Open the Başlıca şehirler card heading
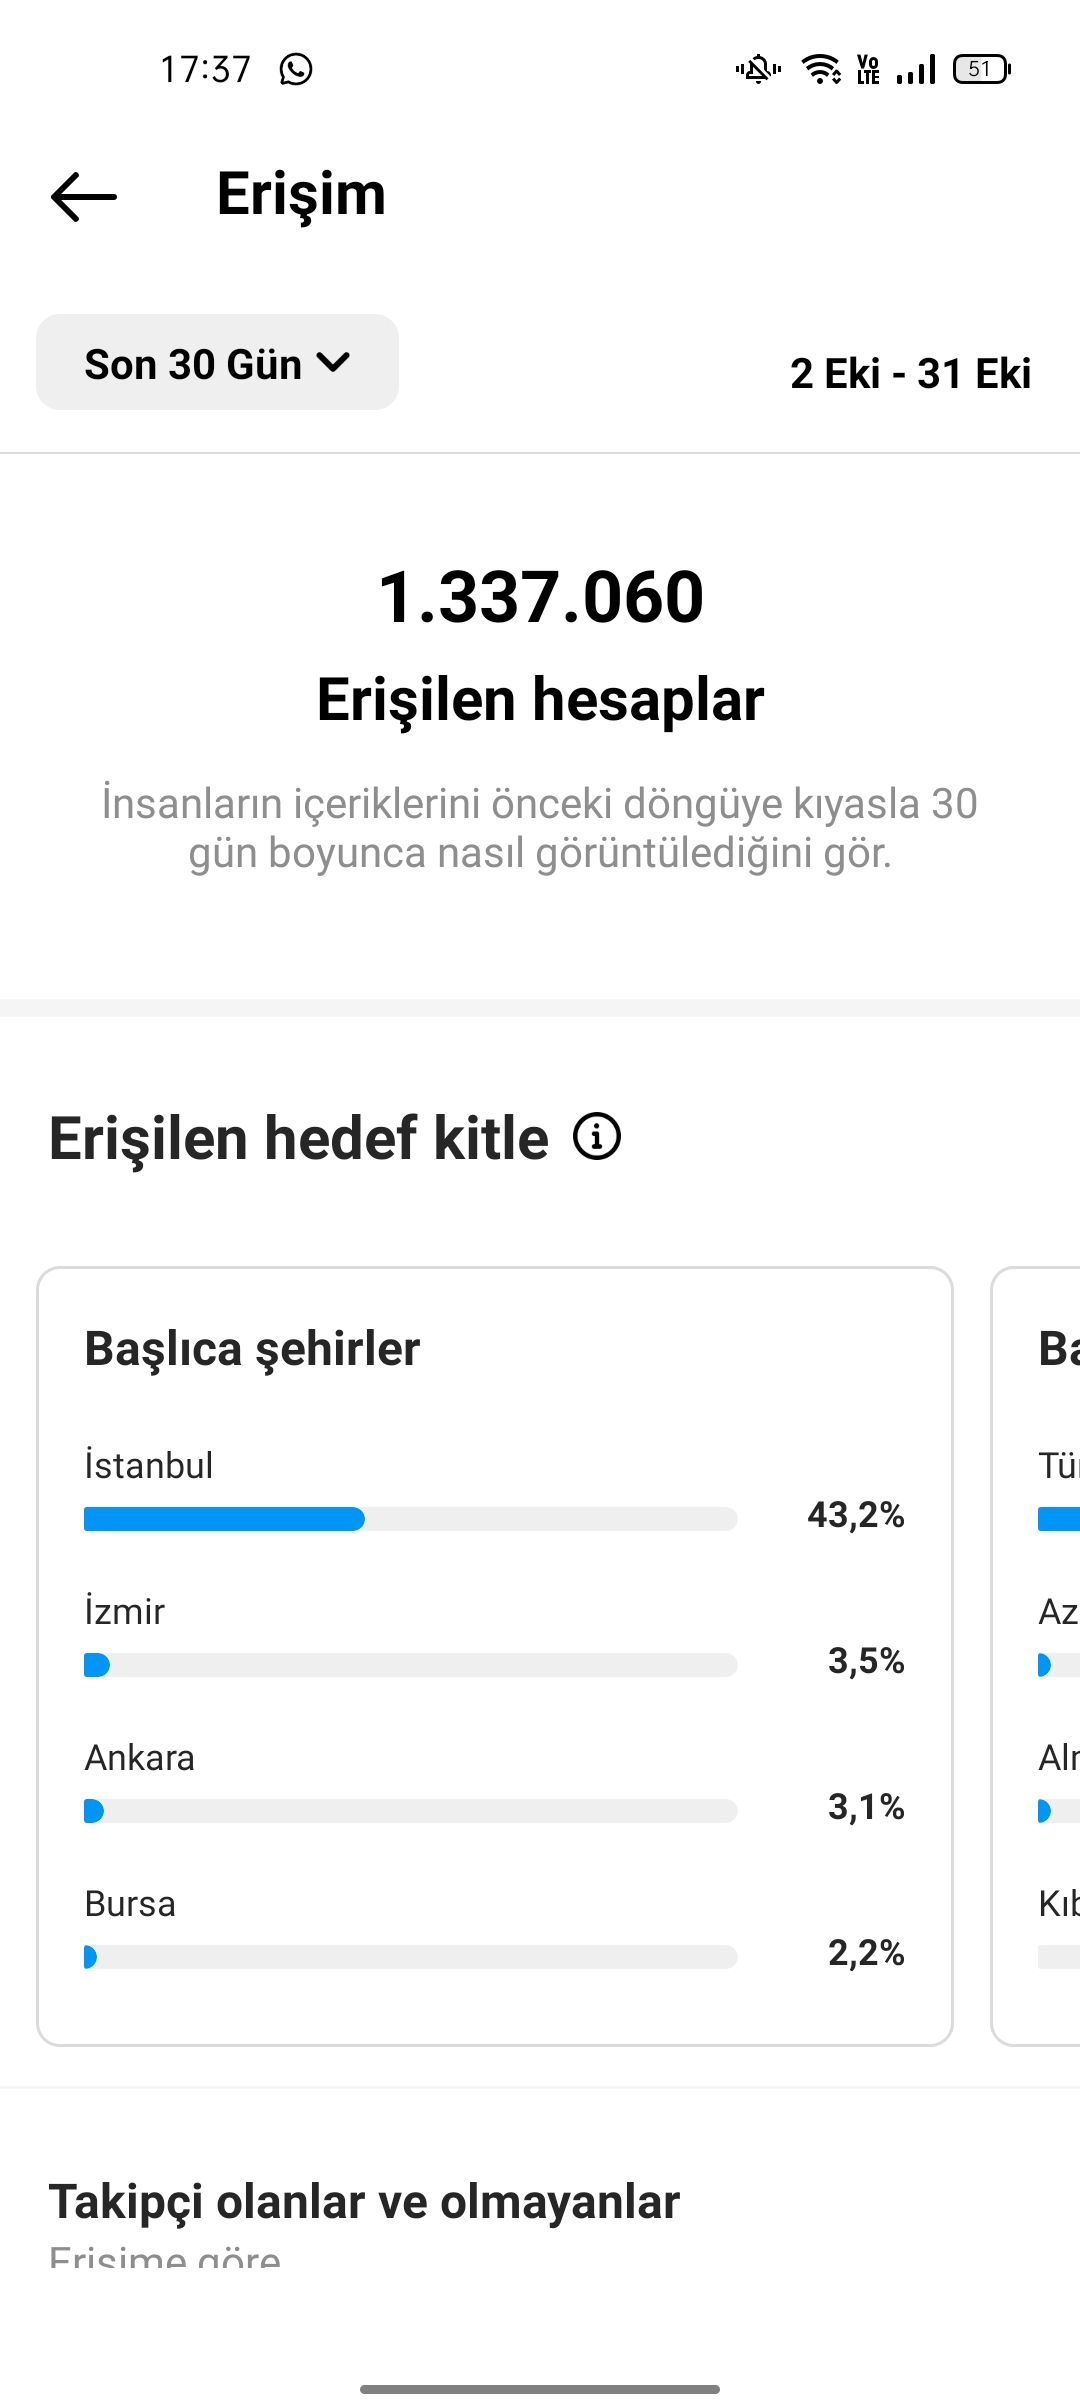The image size is (1080, 2400). click(252, 1348)
